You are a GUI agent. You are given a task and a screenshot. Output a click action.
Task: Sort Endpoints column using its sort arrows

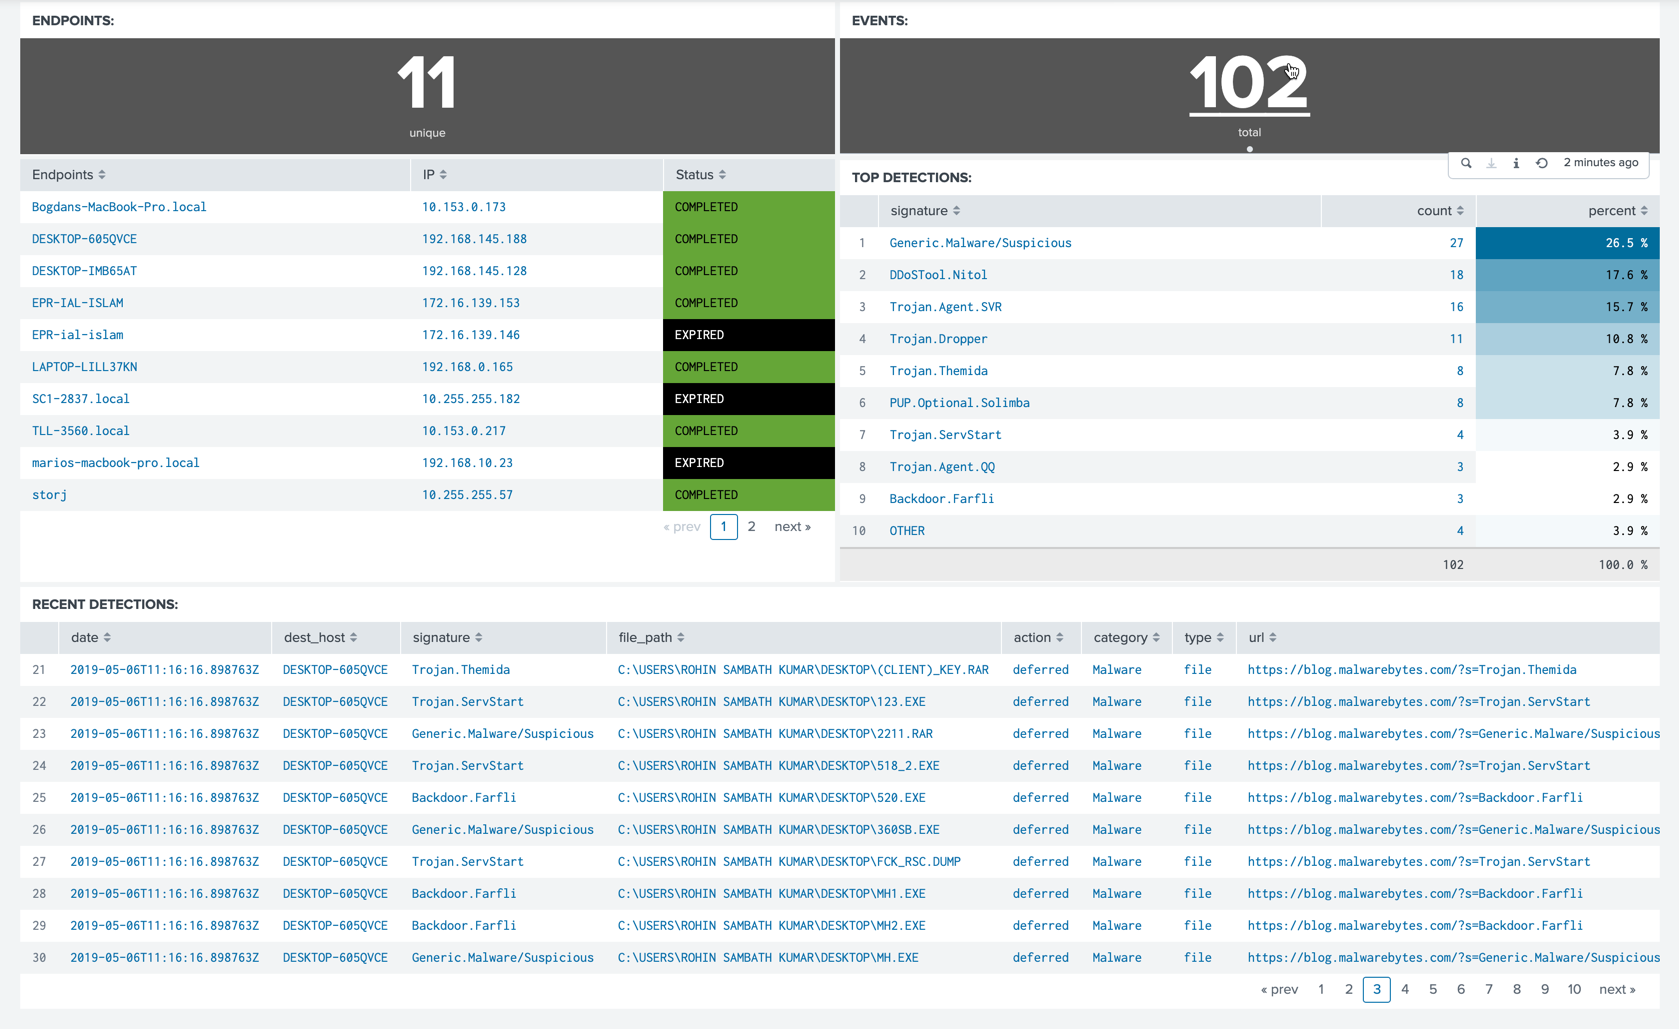click(x=102, y=175)
